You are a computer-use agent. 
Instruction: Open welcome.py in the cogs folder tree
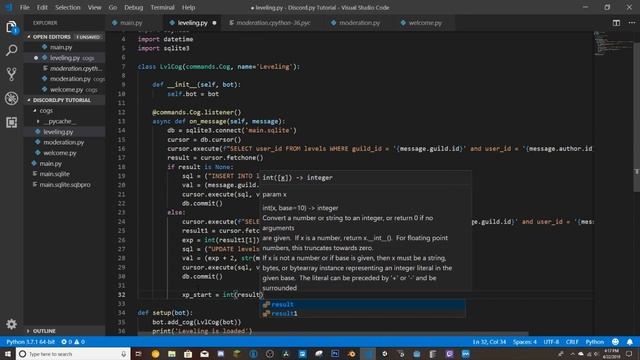(64, 153)
